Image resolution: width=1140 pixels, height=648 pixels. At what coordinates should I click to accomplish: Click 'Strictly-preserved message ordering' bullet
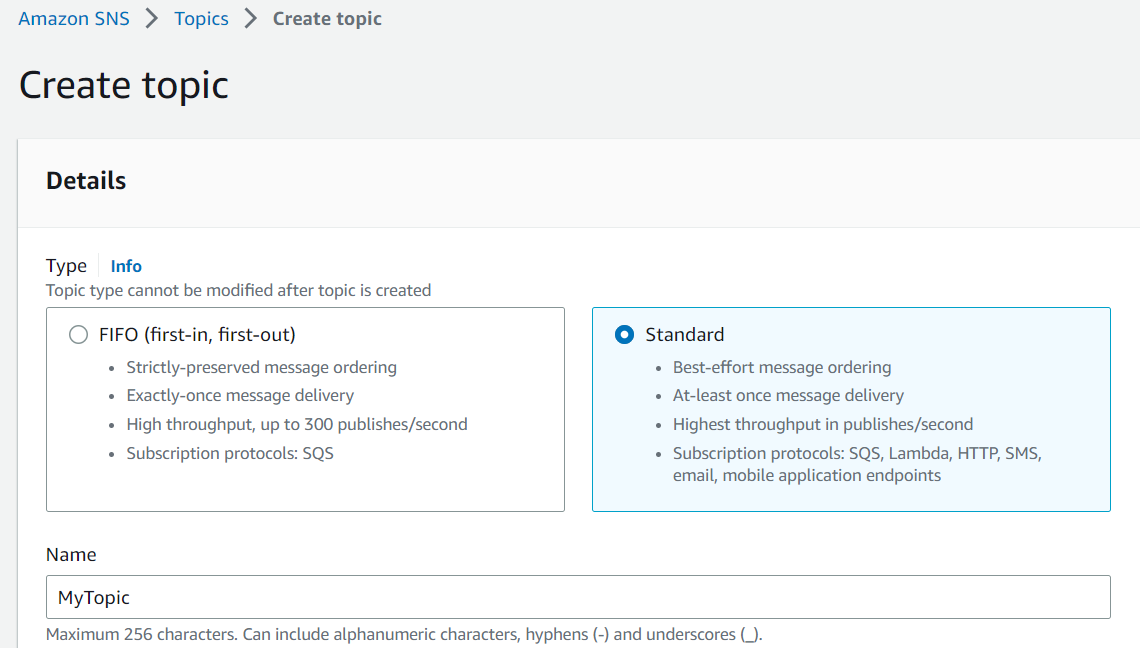click(262, 367)
